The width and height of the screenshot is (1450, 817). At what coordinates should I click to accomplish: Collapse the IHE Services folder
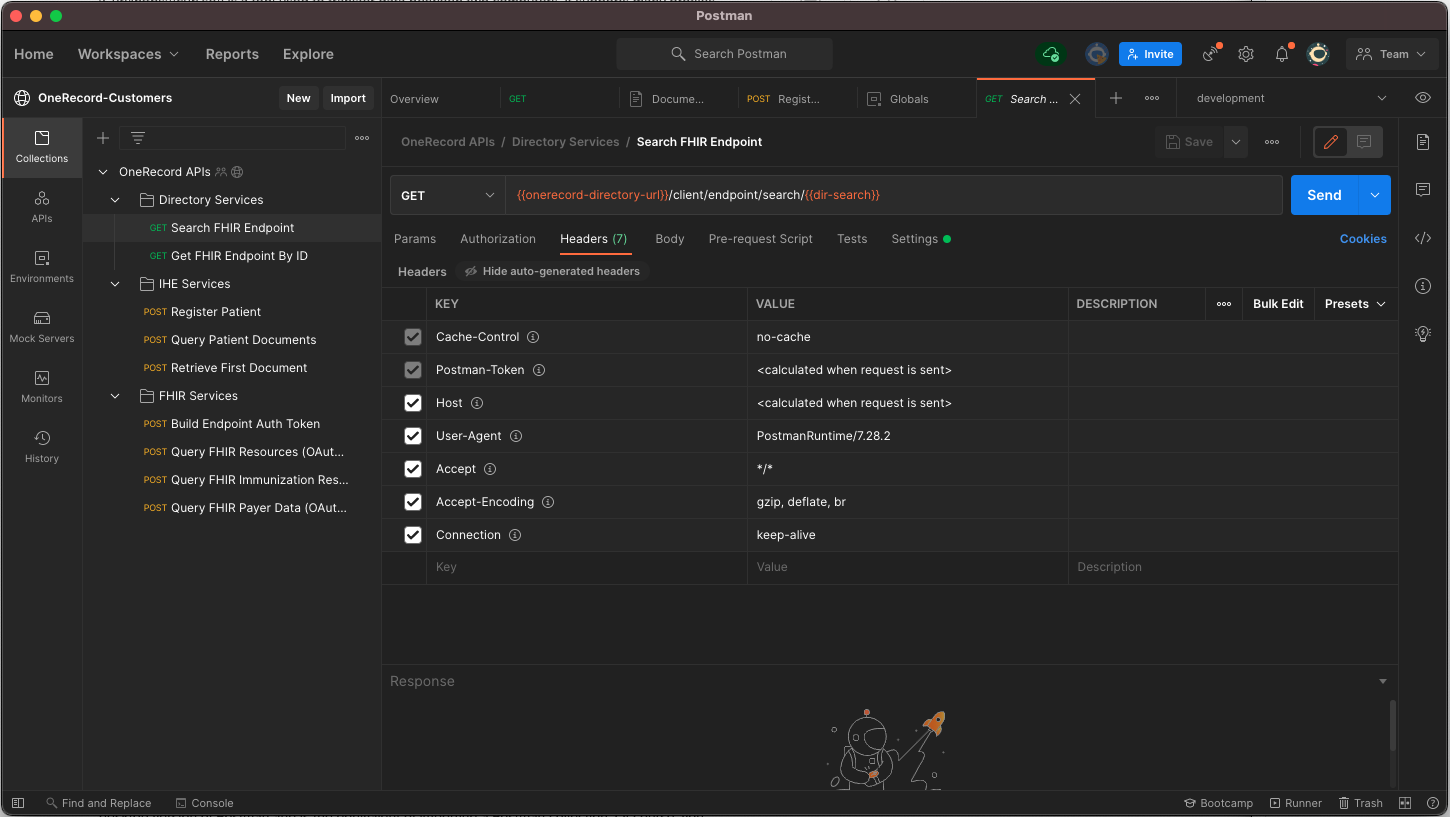point(115,284)
